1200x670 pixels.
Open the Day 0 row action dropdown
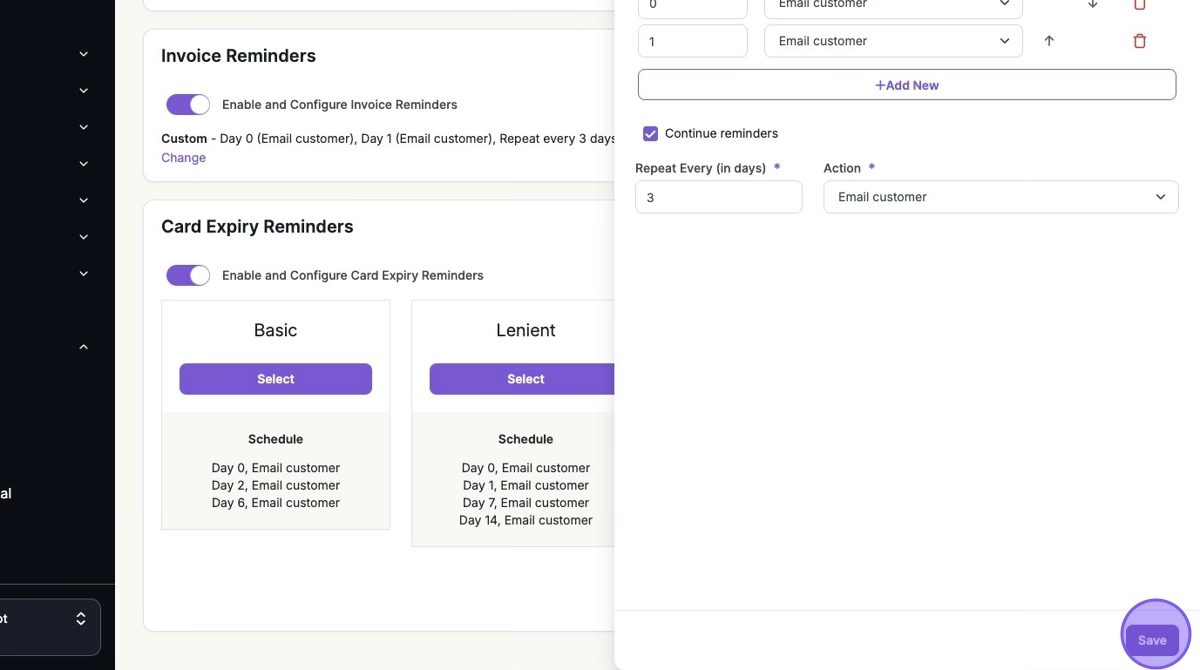893,6
